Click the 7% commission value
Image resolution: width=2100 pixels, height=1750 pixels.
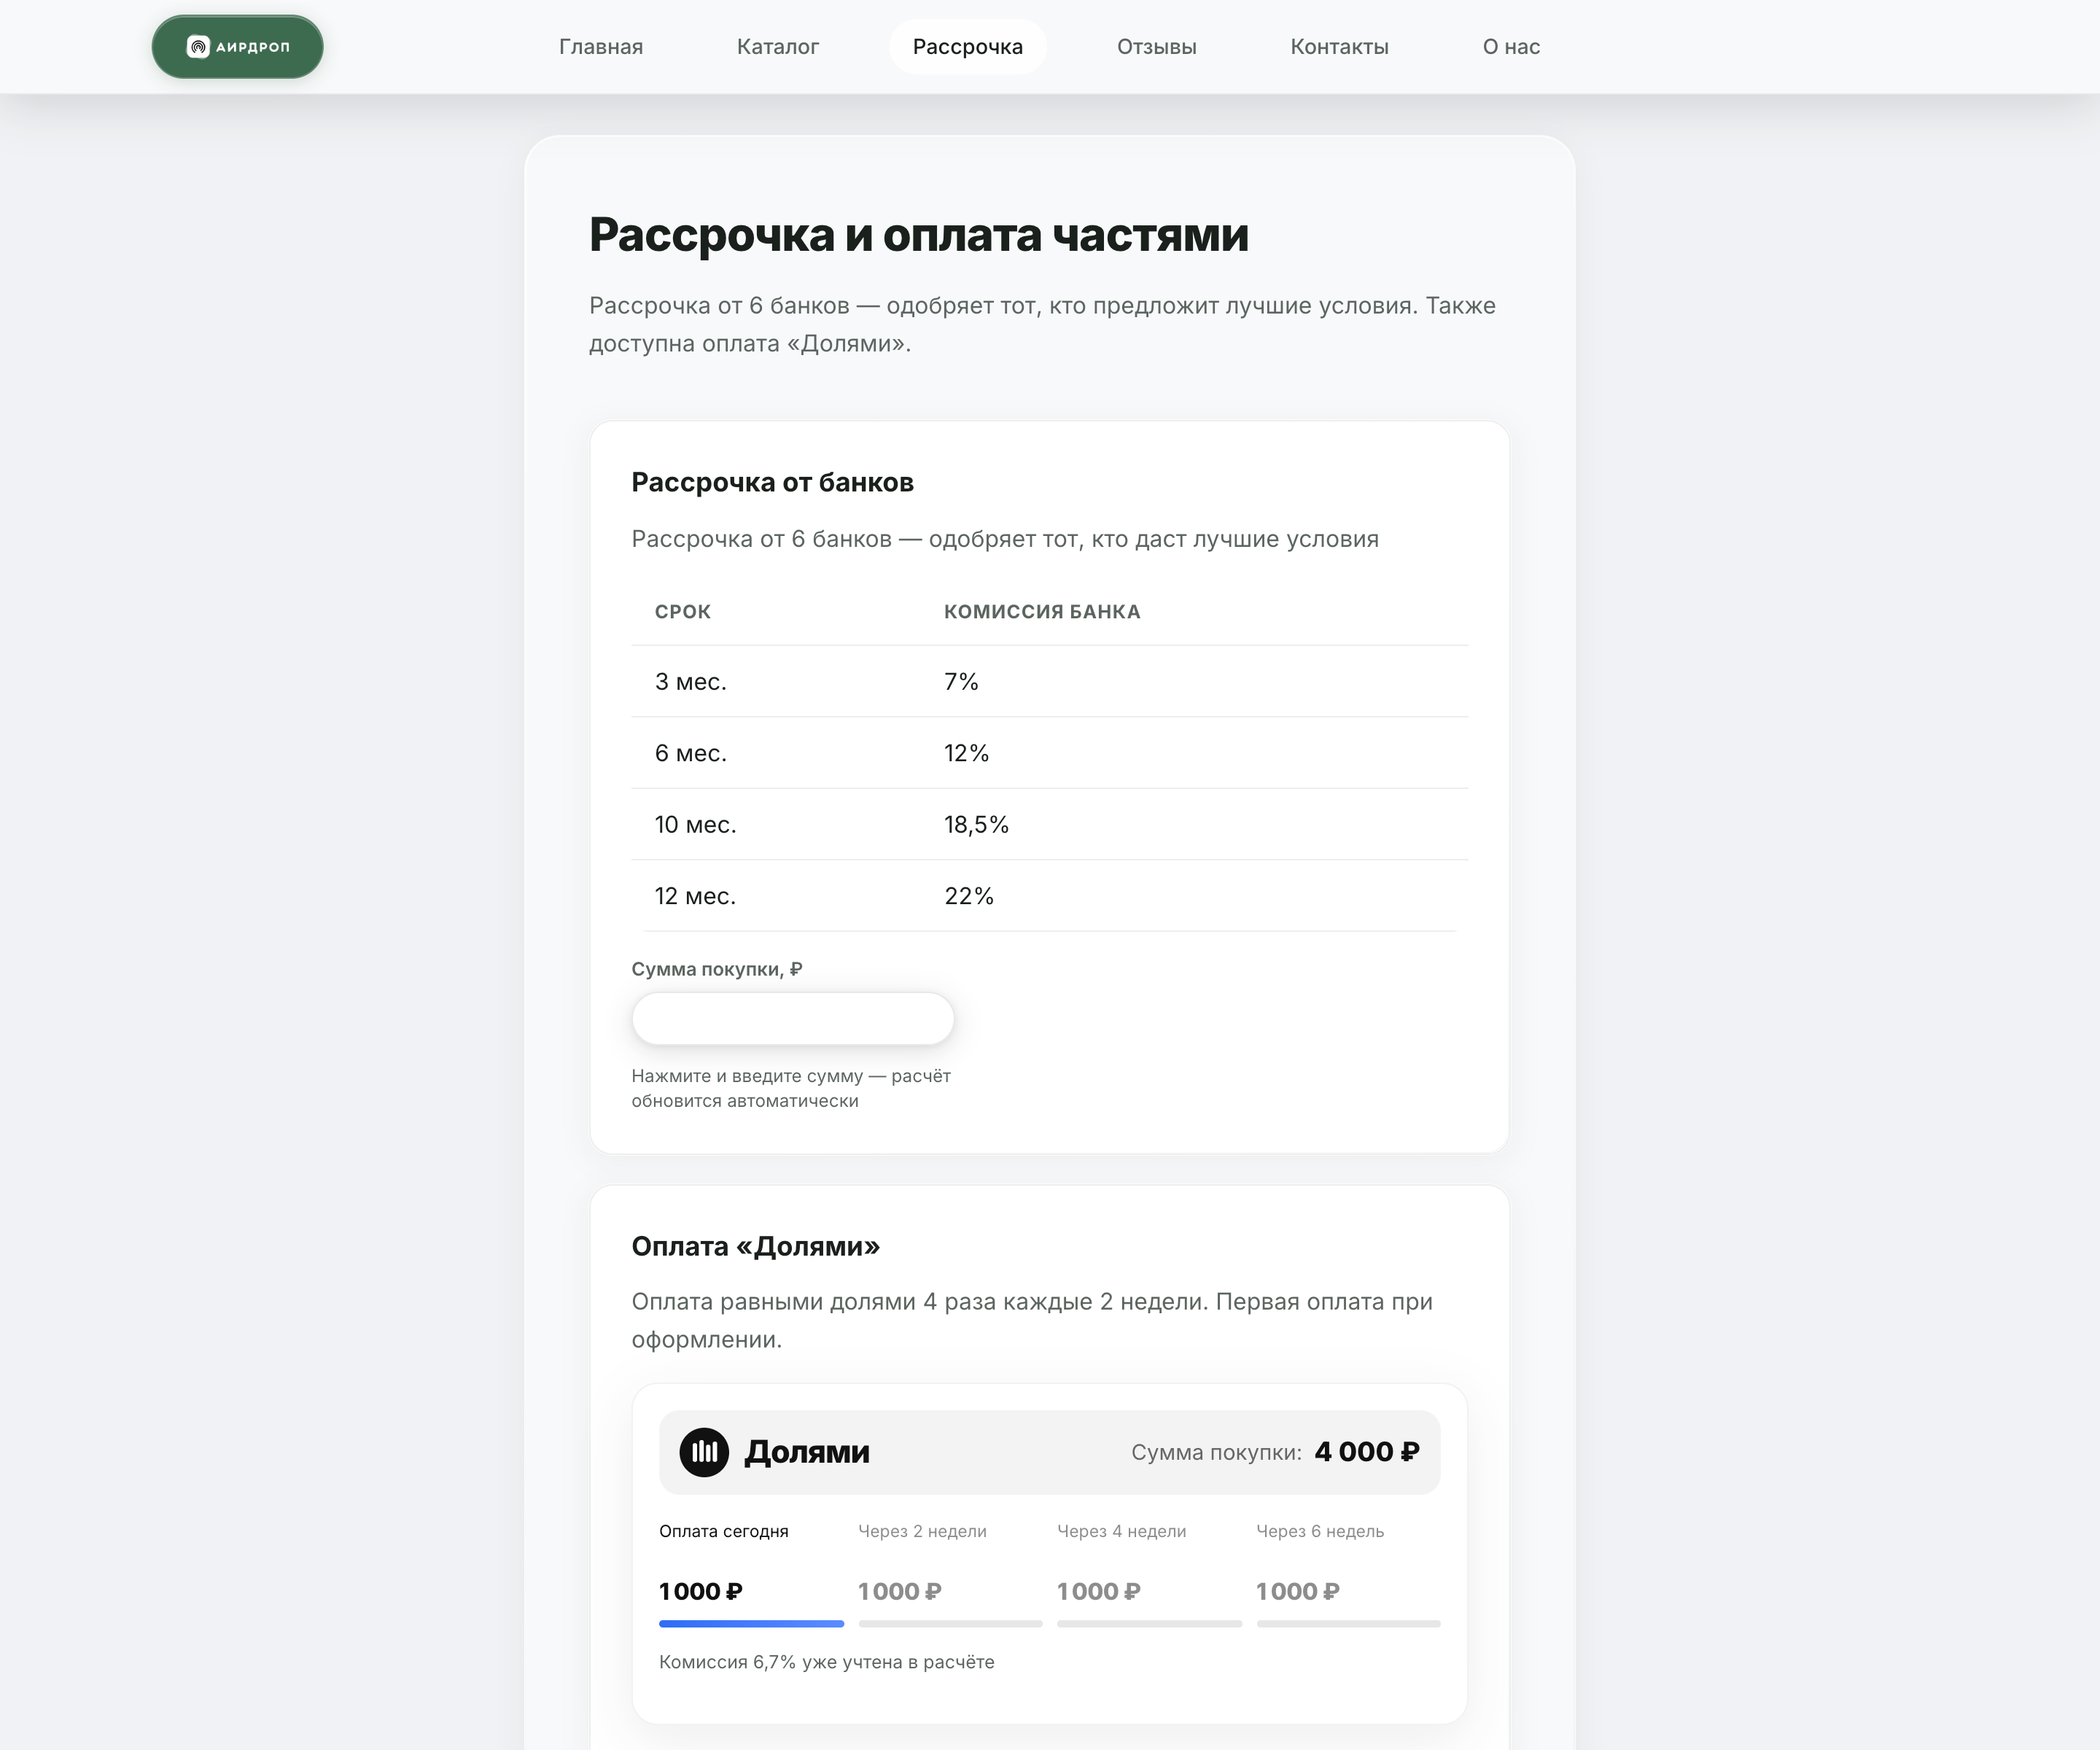tap(961, 682)
